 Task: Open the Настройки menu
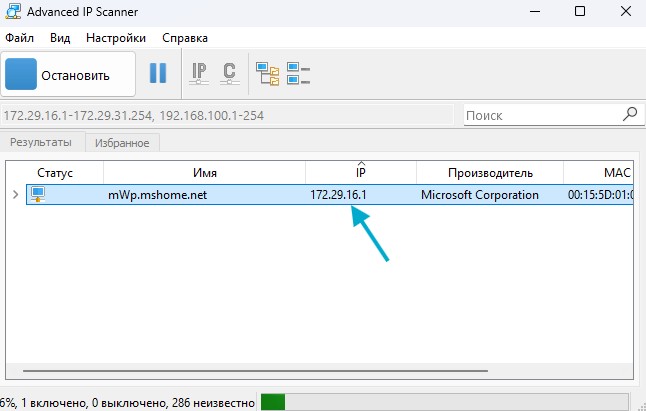pyautogui.click(x=116, y=38)
